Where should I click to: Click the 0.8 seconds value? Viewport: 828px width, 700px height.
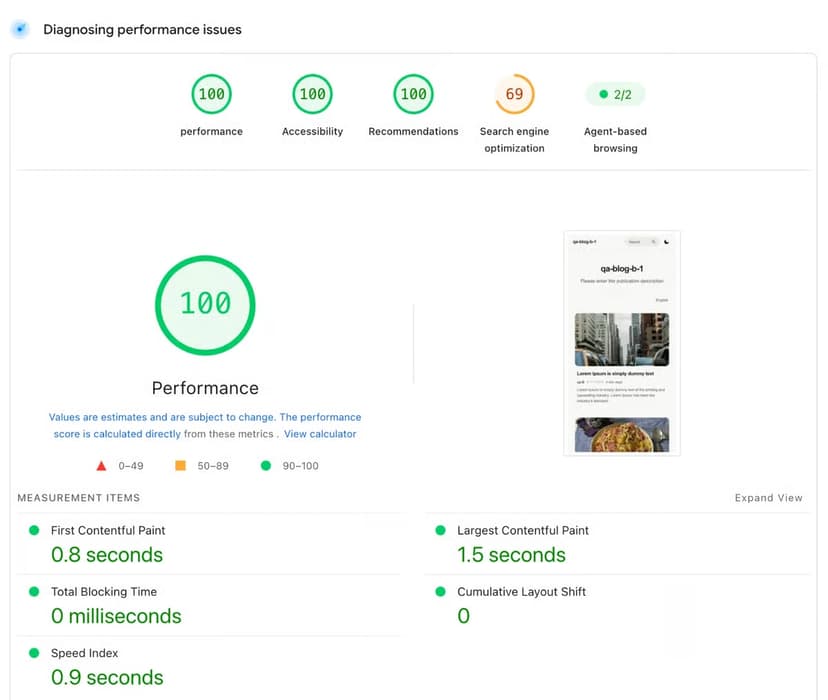tap(107, 555)
